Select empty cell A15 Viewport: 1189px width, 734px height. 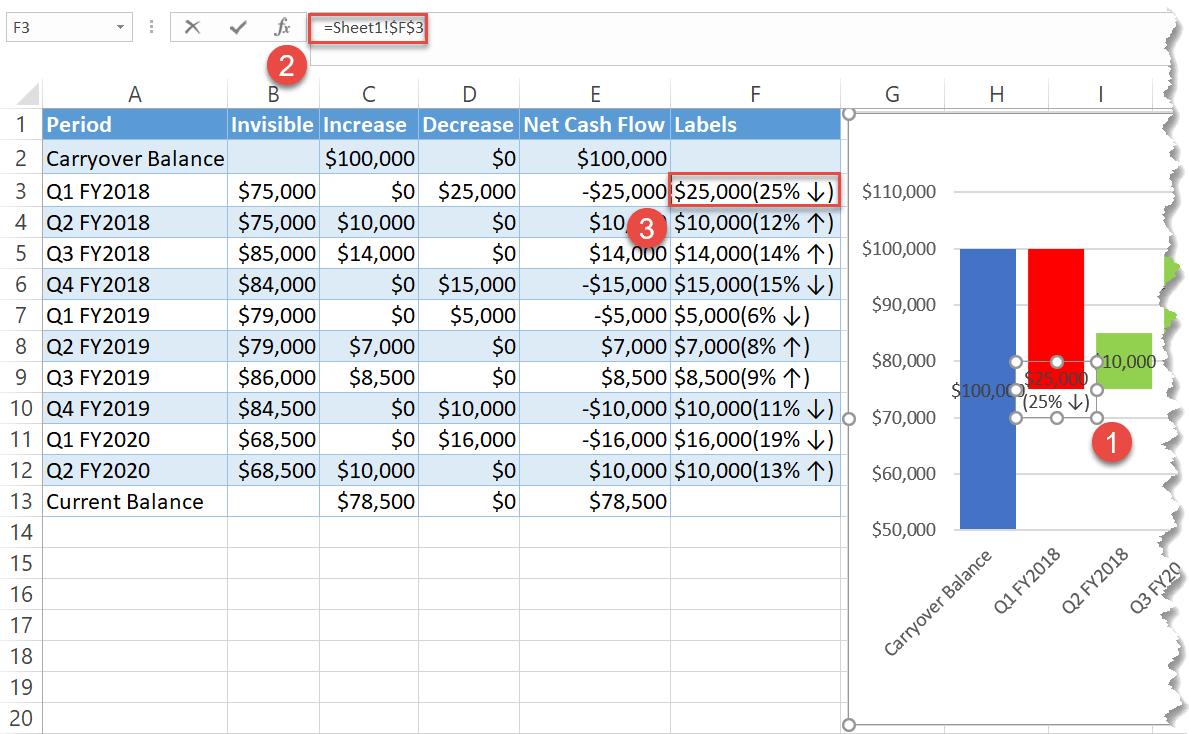pos(135,563)
